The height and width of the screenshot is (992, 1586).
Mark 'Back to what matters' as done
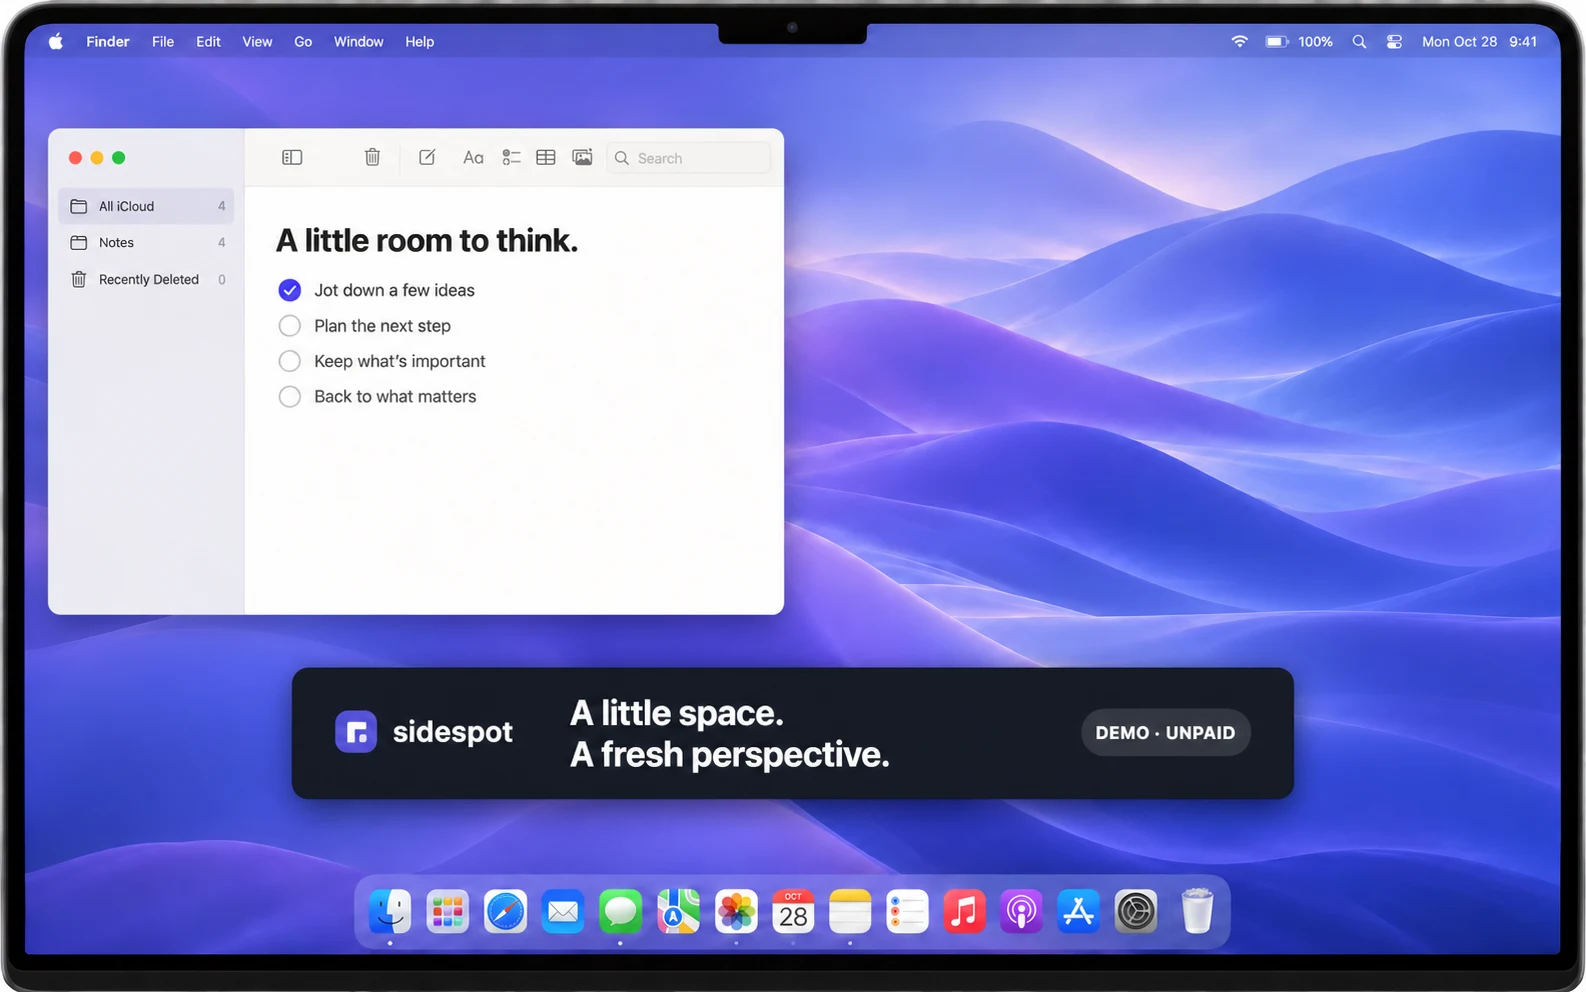point(289,397)
